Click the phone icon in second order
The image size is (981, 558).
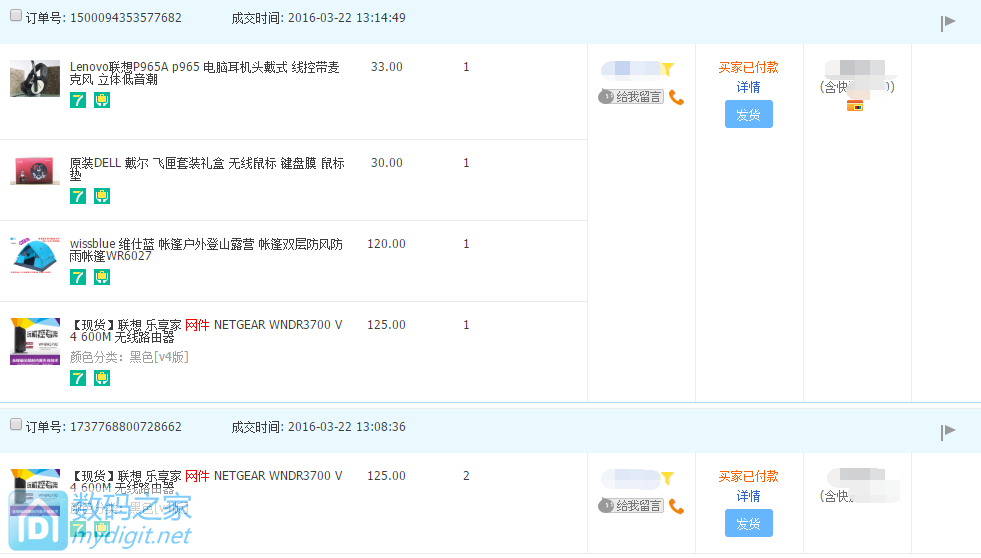(677, 506)
